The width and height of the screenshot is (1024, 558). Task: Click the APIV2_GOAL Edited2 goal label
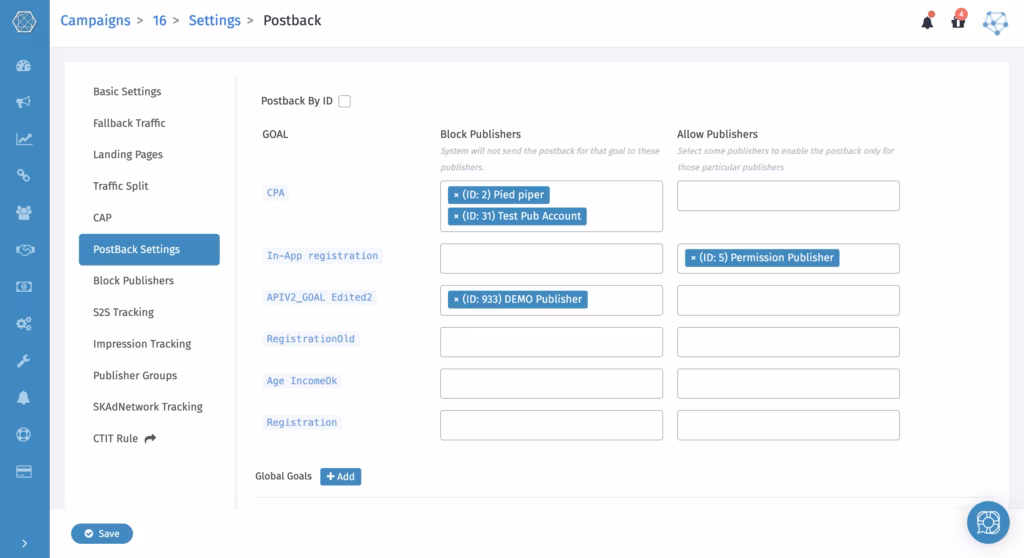point(319,297)
